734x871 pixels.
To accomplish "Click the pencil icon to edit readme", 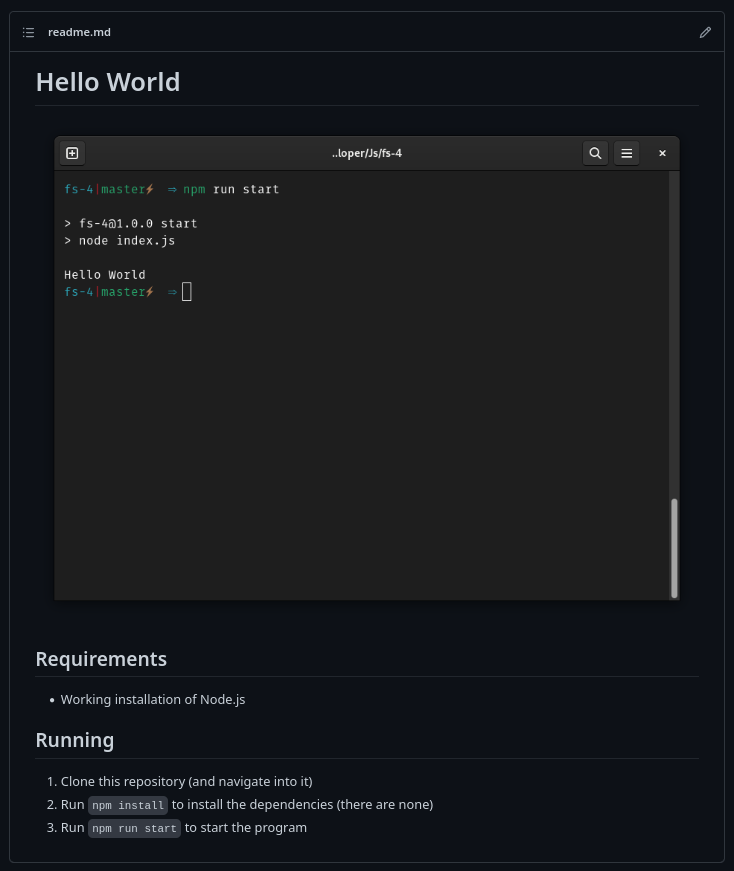I will pos(705,32).
